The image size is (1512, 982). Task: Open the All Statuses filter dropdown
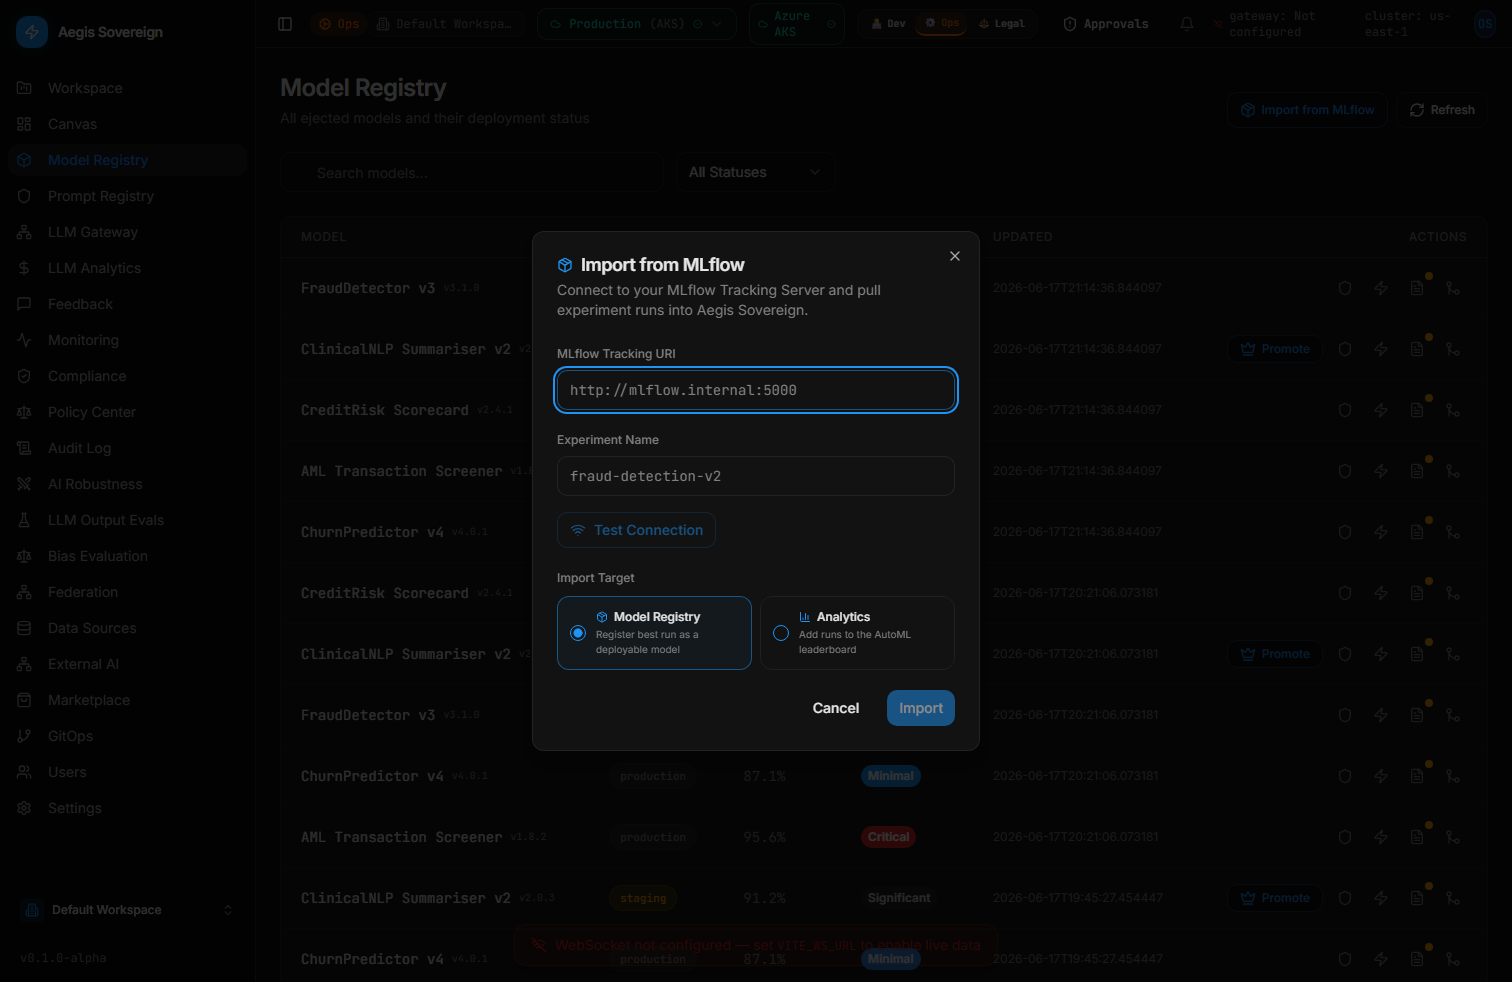(x=756, y=172)
